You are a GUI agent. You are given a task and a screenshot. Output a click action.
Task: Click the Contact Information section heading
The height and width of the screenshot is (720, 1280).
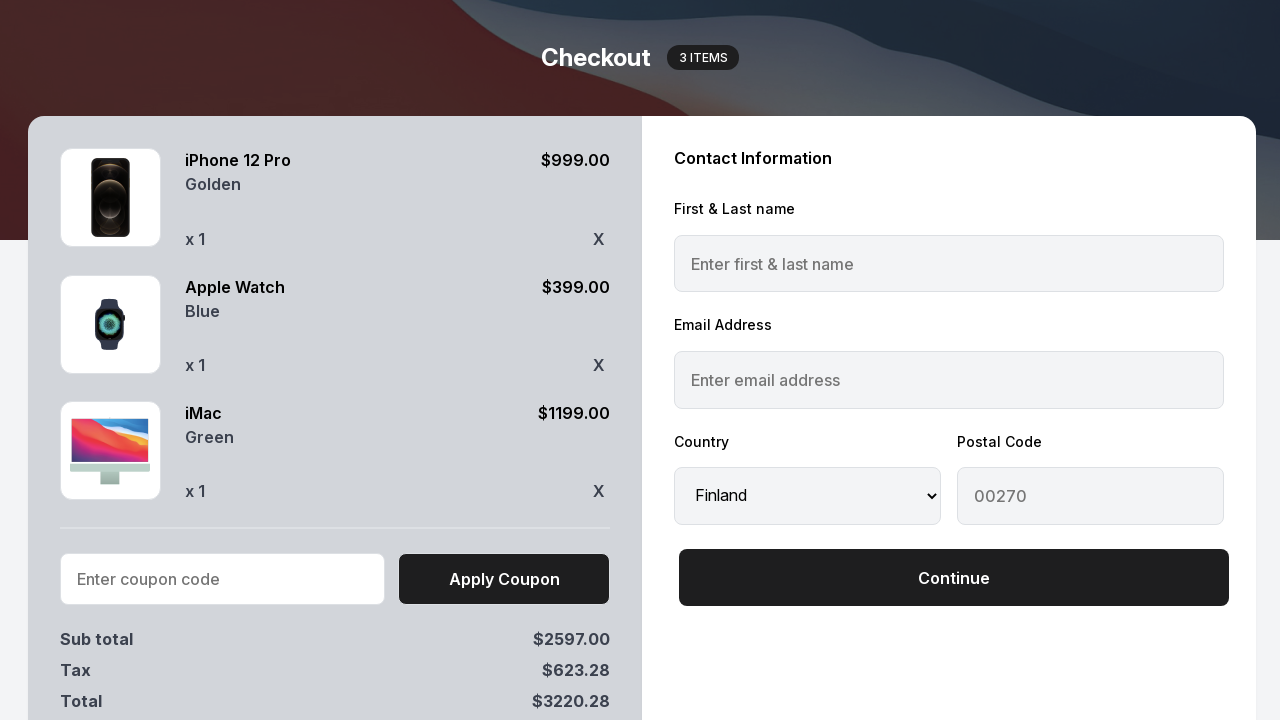pyautogui.click(x=752, y=158)
